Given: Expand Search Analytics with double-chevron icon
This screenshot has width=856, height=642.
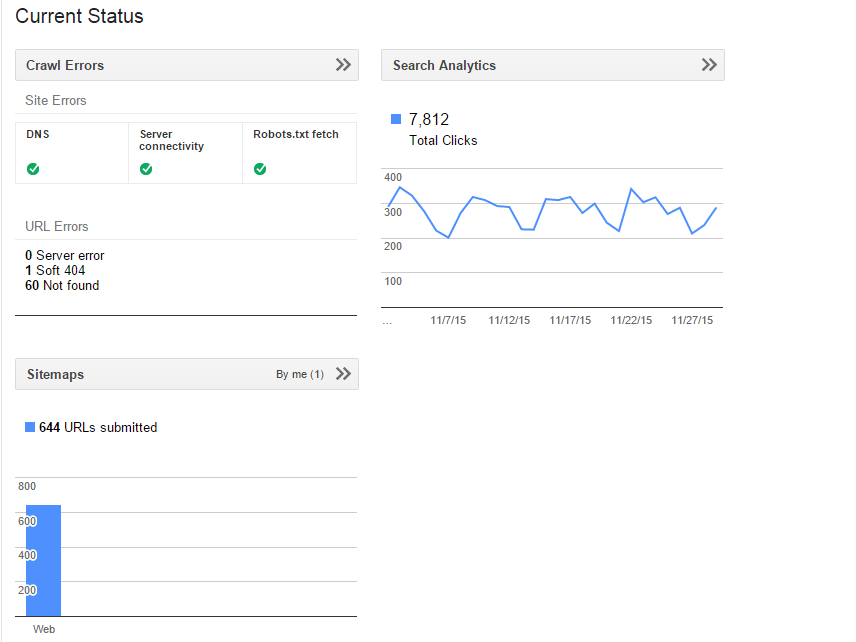Looking at the screenshot, I should [x=709, y=65].
